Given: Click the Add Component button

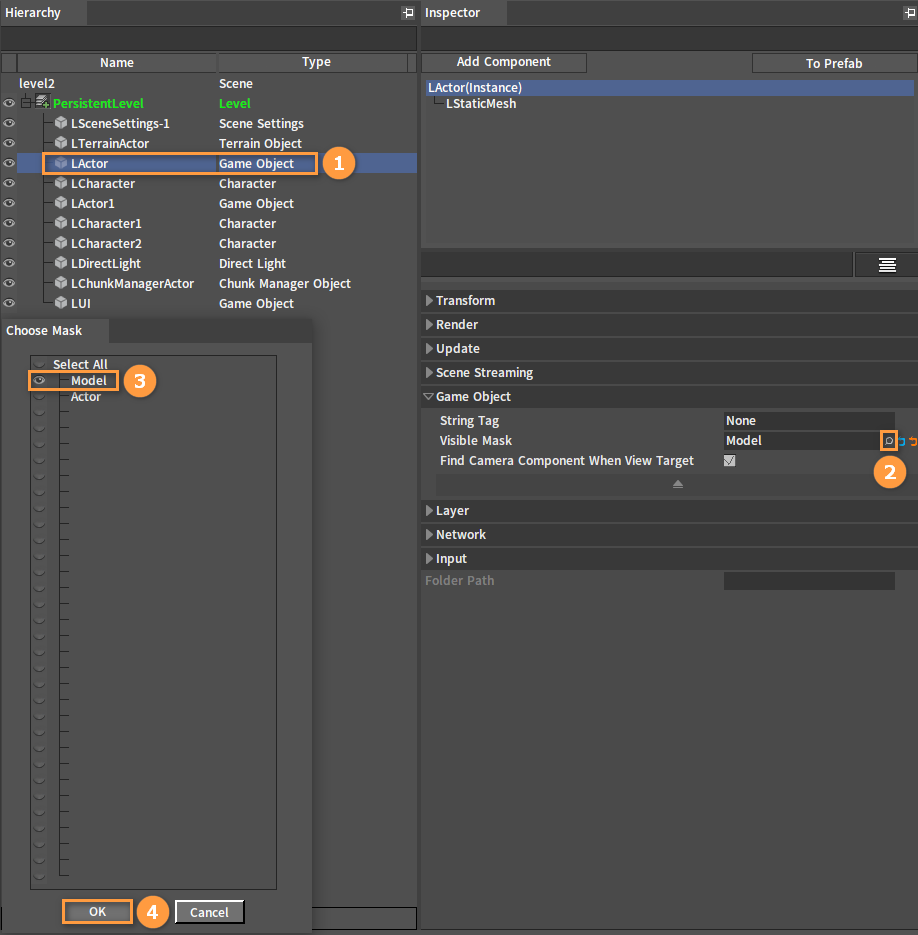Looking at the screenshot, I should pyautogui.click(x=503, y=62).
